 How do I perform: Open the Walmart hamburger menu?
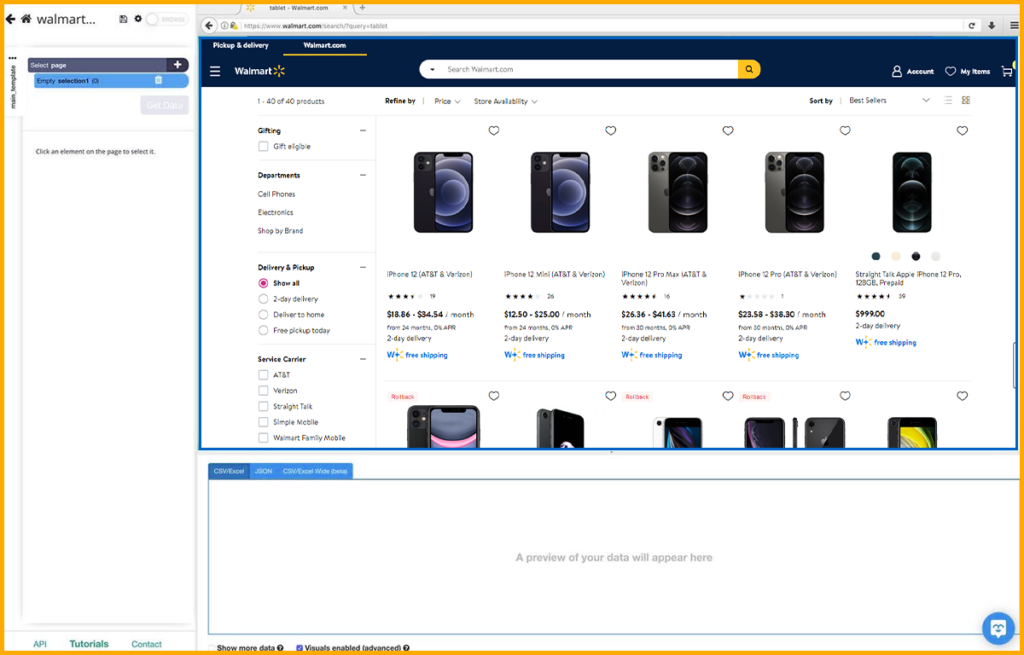[215, 71]
